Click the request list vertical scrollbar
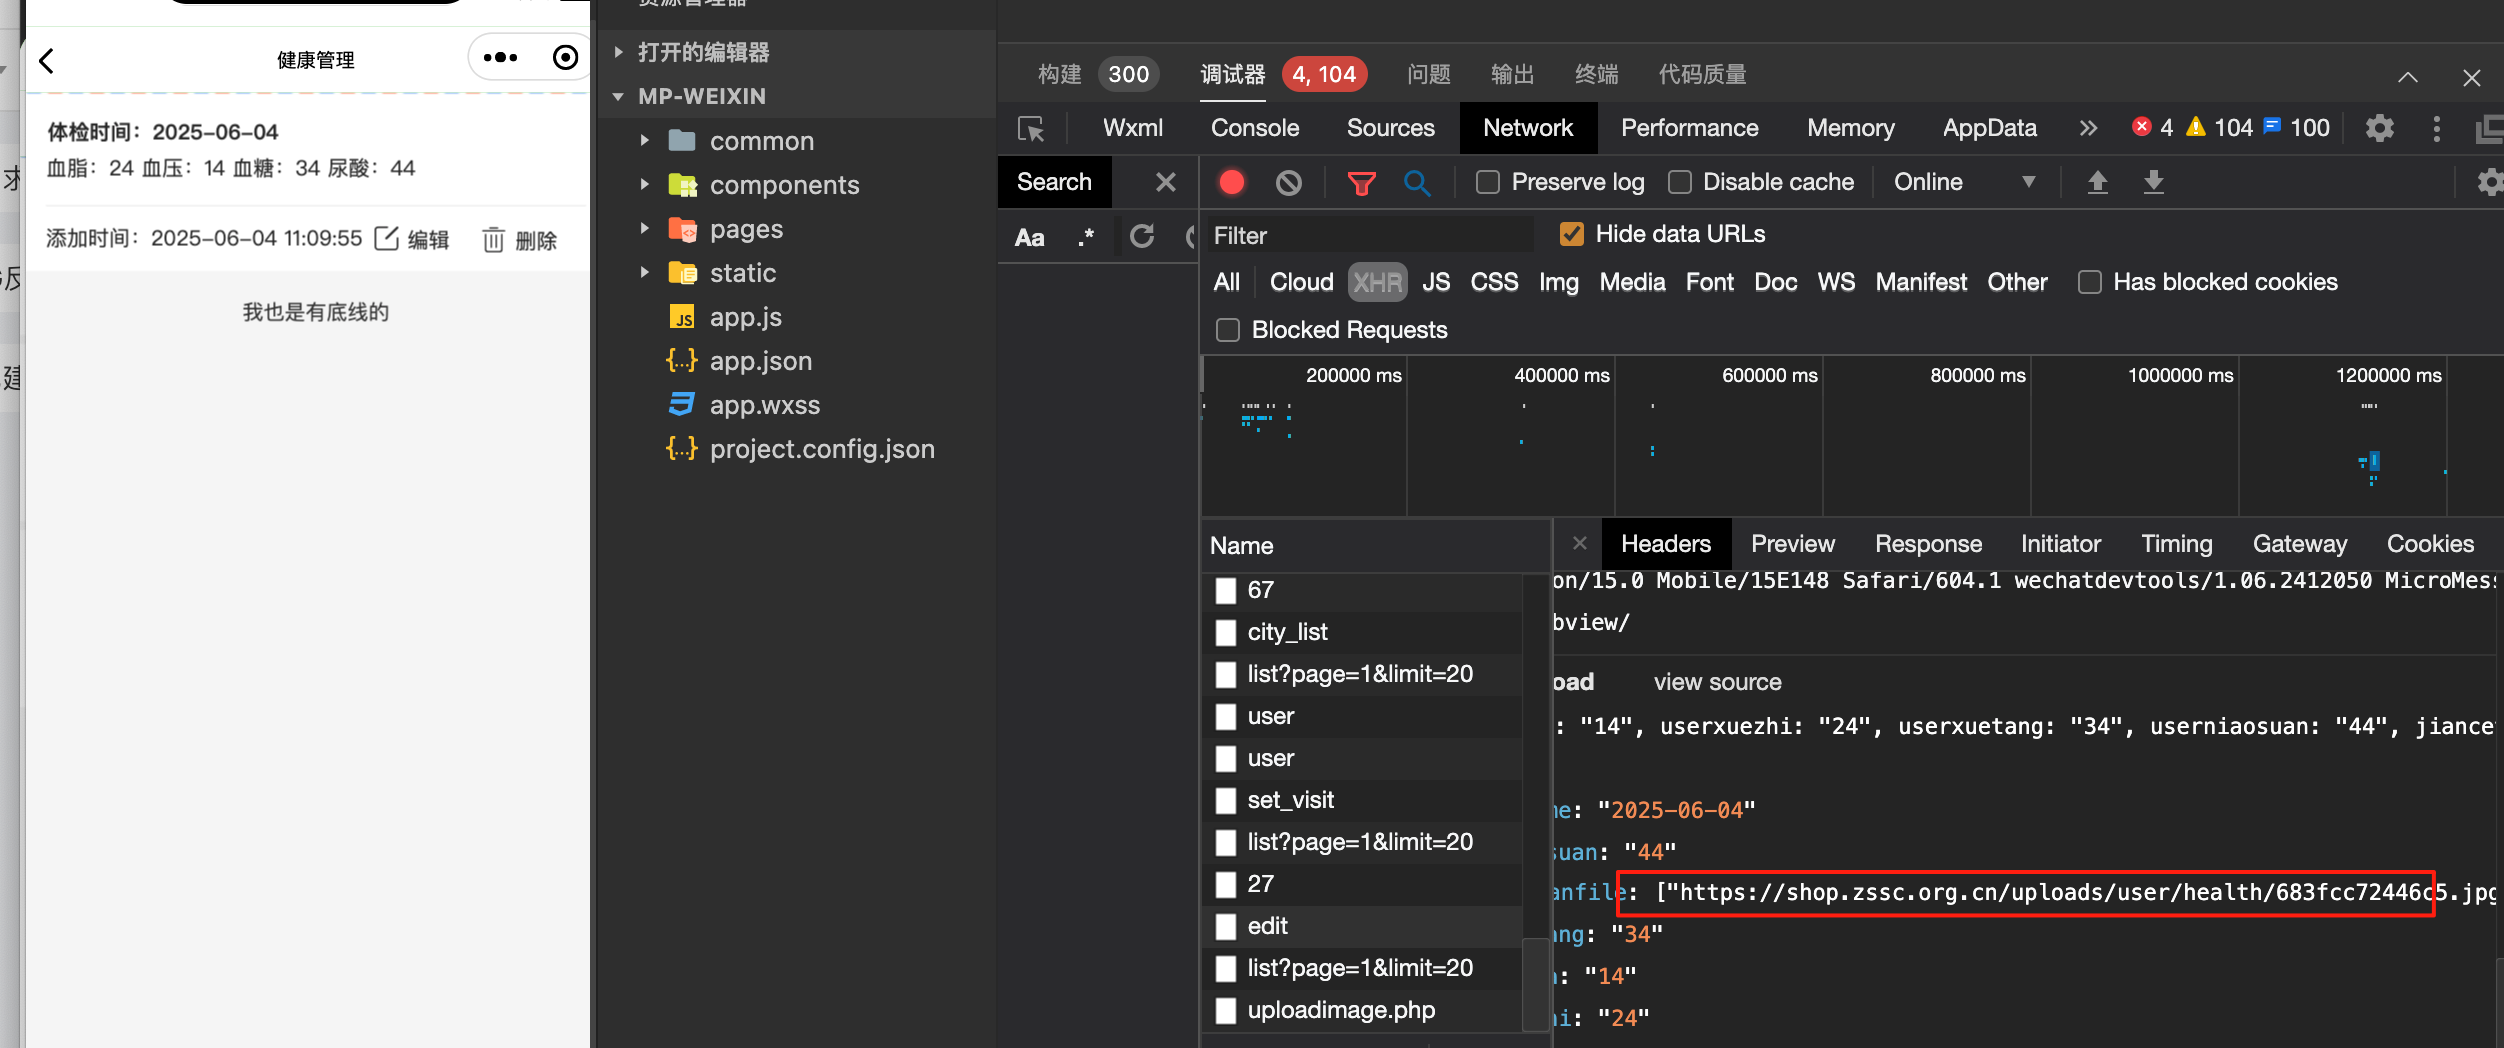 click(x=1536, y=984)
